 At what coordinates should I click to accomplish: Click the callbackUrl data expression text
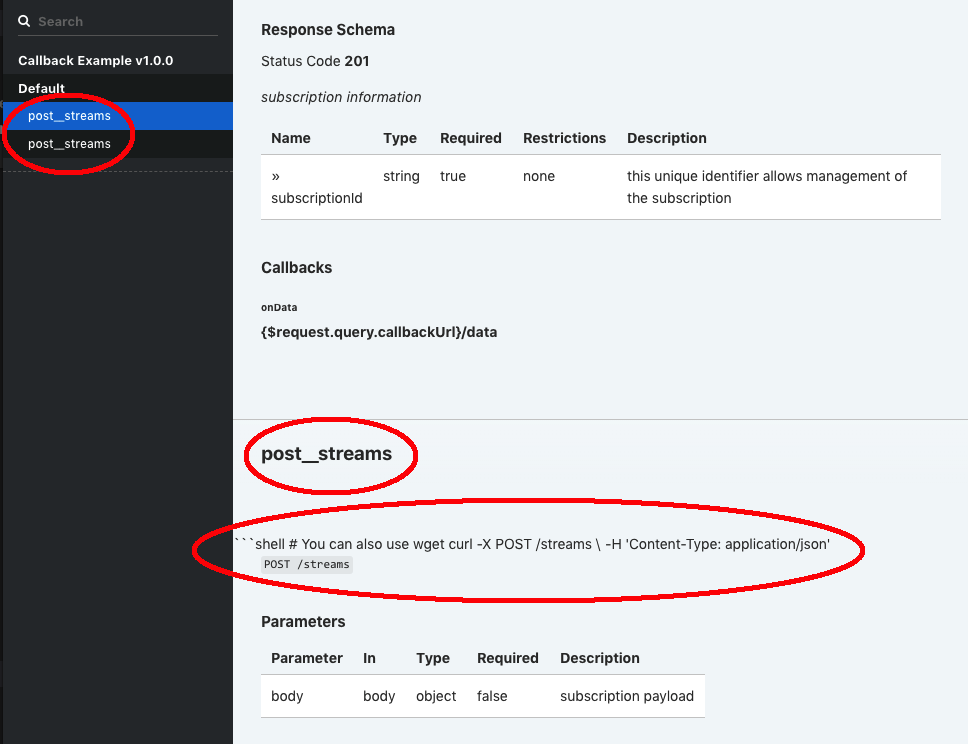click(x=379, y=332)
